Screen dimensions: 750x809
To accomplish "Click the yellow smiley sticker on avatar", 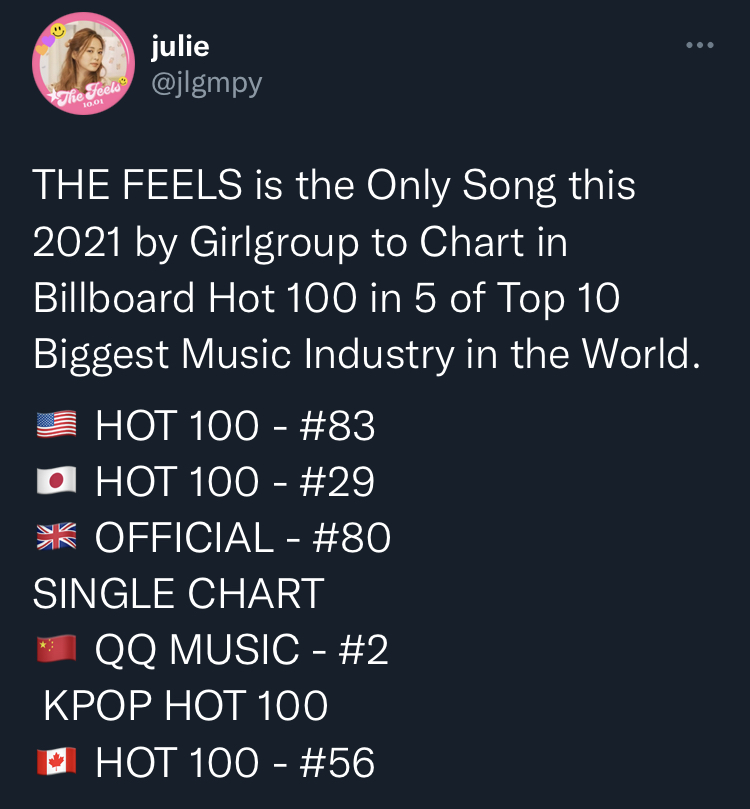I will tap(58, 30).
